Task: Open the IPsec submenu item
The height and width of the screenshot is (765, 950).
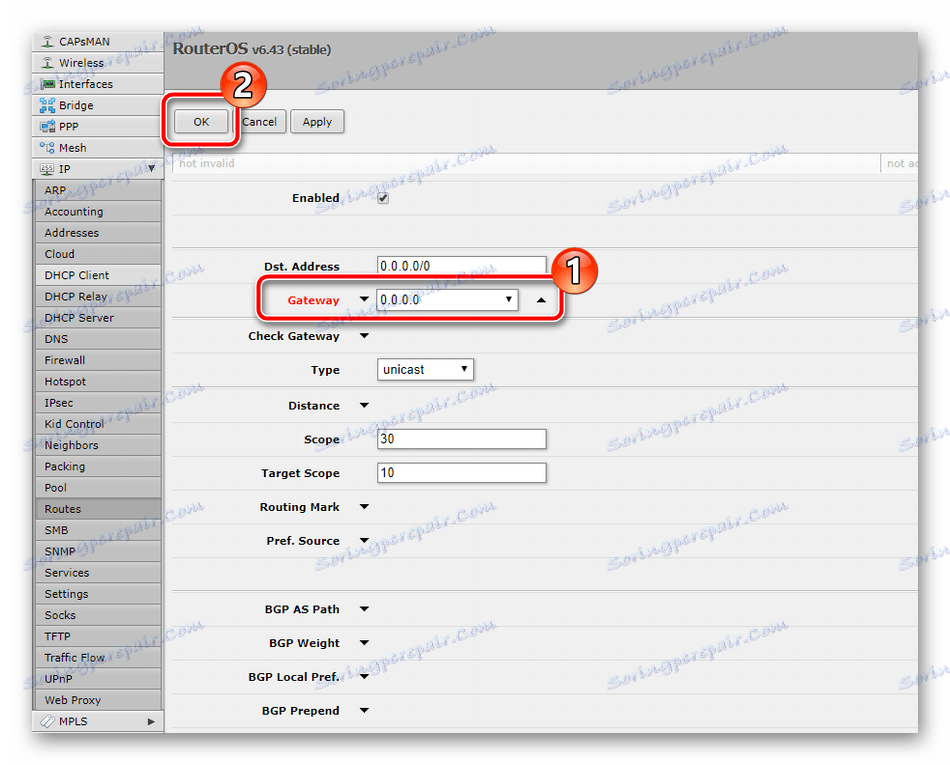Action: click(x=99, y=403)
